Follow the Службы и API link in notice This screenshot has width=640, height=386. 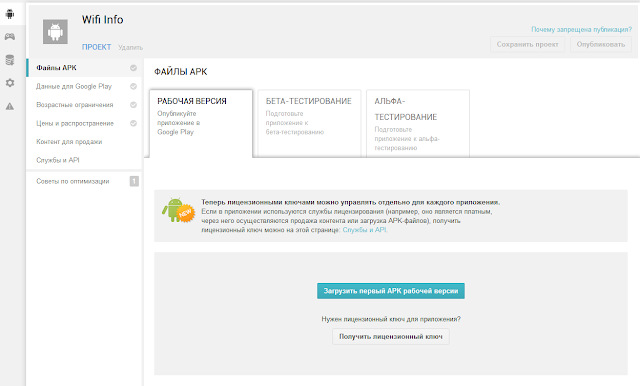[365, 230]
